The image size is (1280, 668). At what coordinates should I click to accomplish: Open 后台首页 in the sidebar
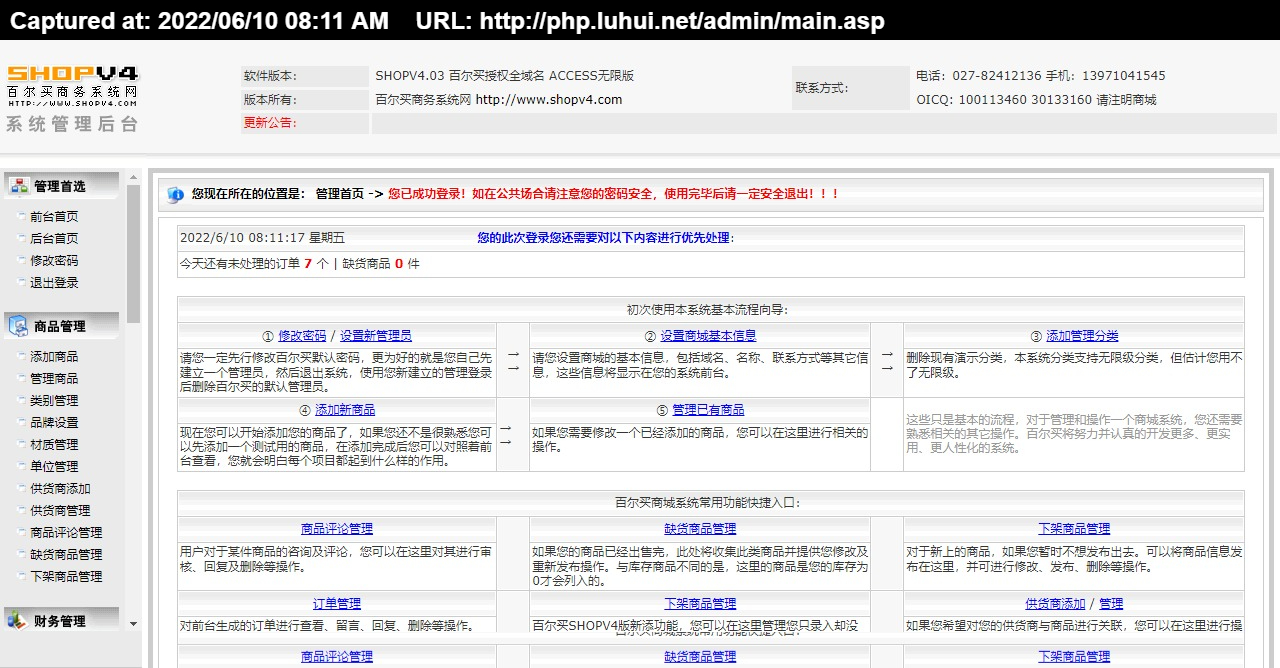(54, 238)
